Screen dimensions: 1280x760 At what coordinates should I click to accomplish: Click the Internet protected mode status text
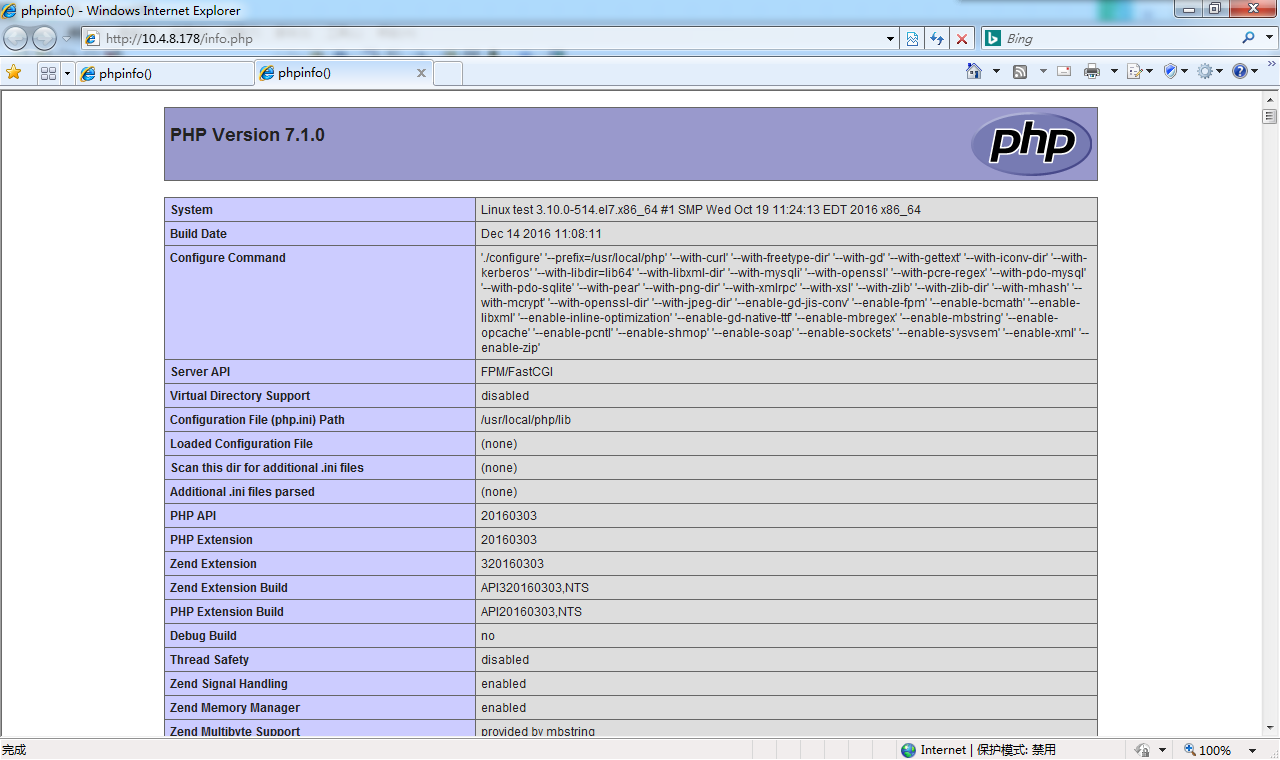pyautogui.click(x=988, y=750)
